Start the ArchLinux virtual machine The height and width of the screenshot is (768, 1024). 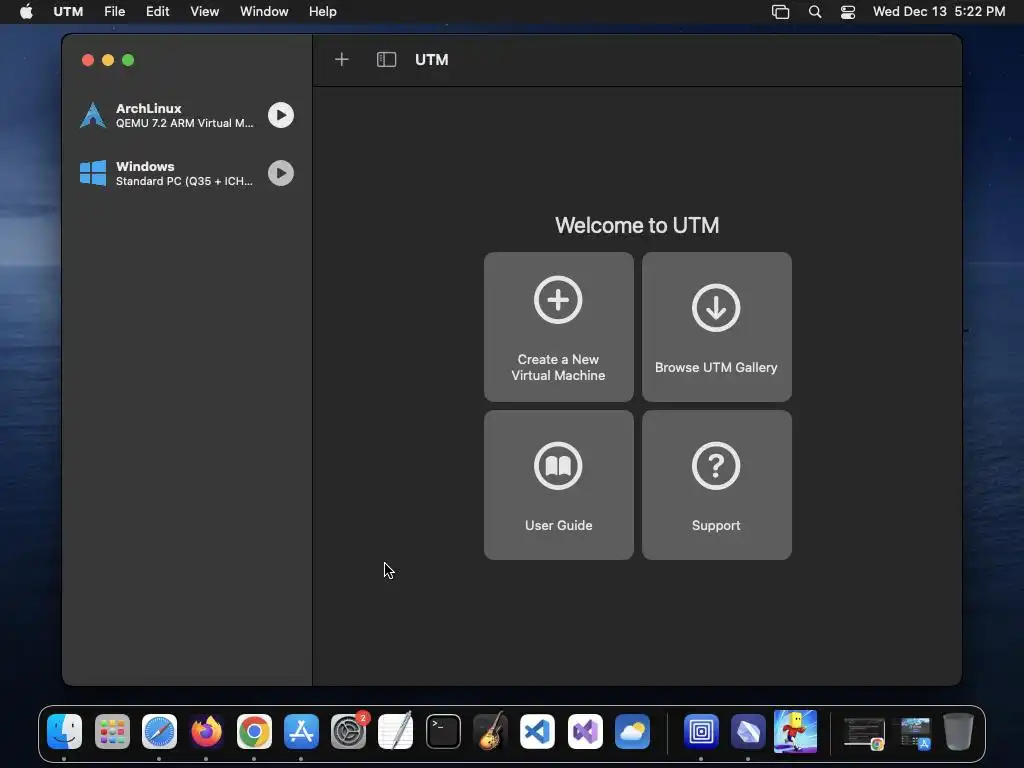(281, 115)
